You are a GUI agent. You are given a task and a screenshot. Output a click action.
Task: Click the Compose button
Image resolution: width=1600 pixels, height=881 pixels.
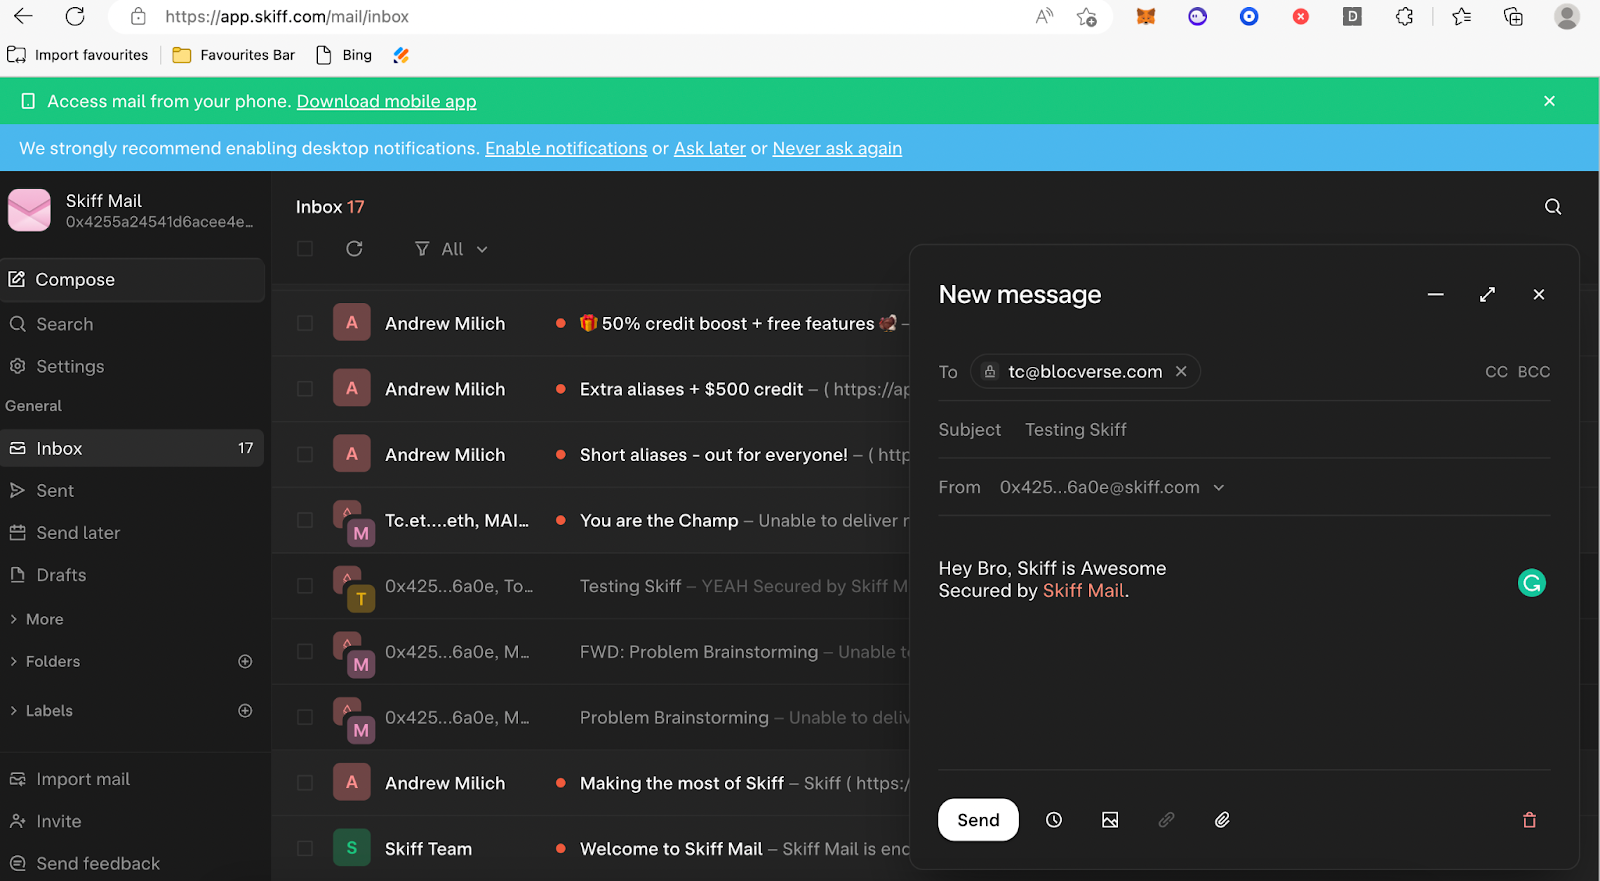[132, 280]
